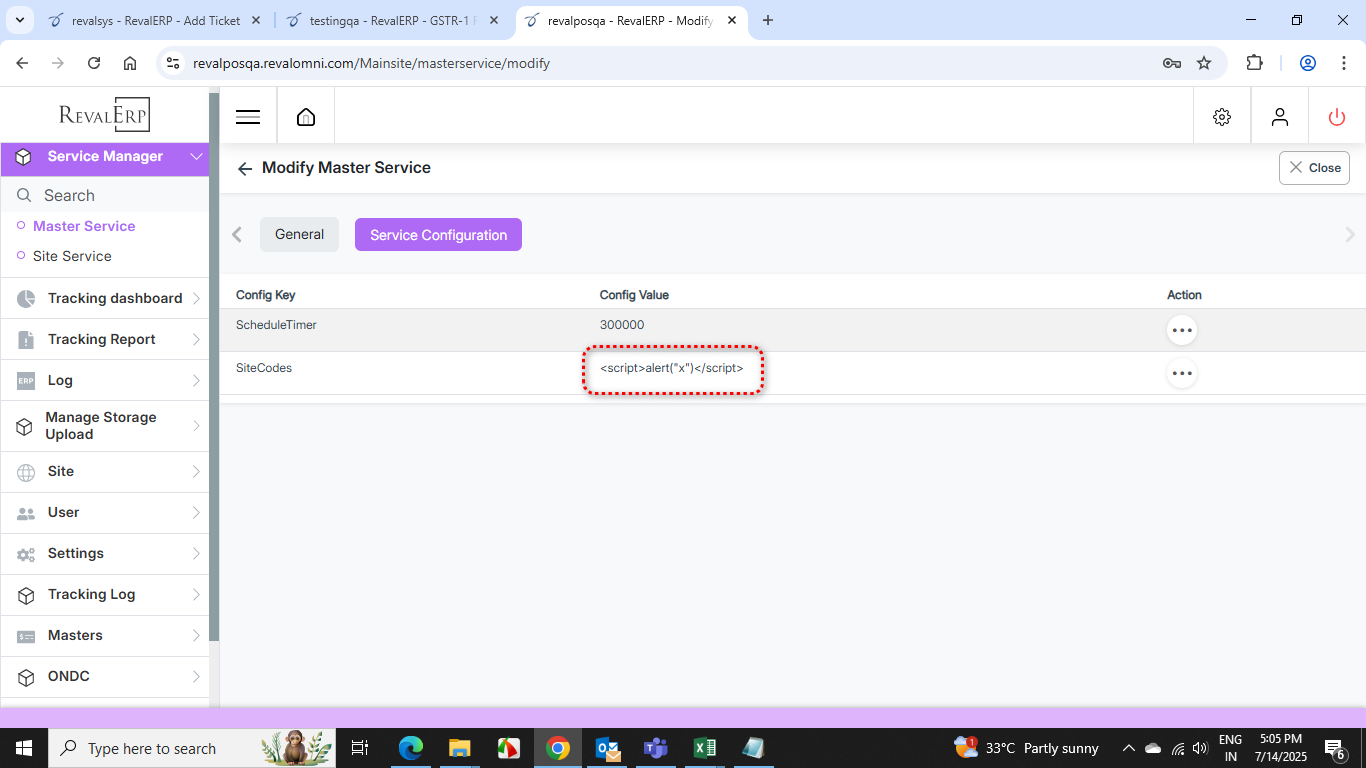This screenshot has height=768, width=1366.
Task: Select the Service Configuration tab
Action: (438, 235)
